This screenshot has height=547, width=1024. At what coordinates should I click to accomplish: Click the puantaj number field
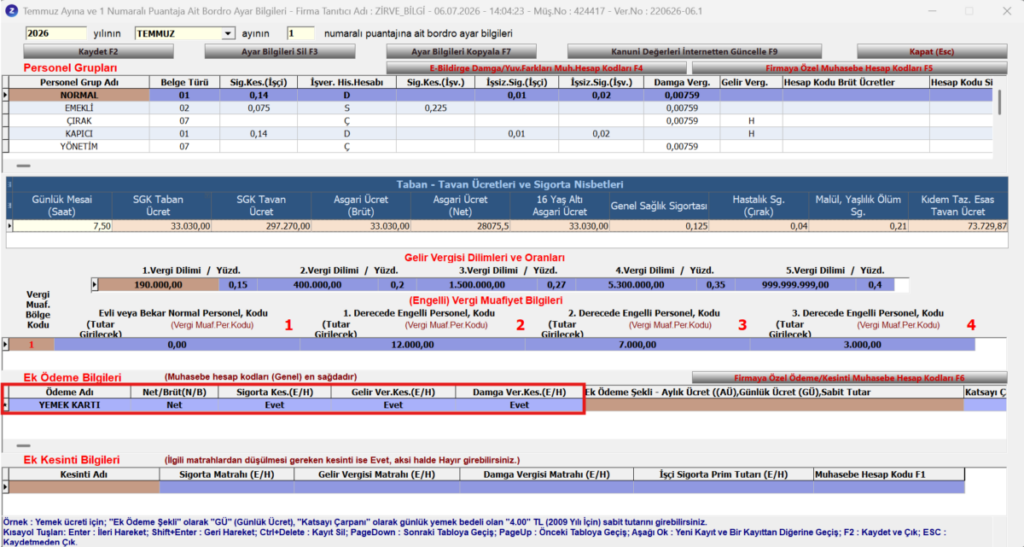pyautogui.click(x=300, y=33)
